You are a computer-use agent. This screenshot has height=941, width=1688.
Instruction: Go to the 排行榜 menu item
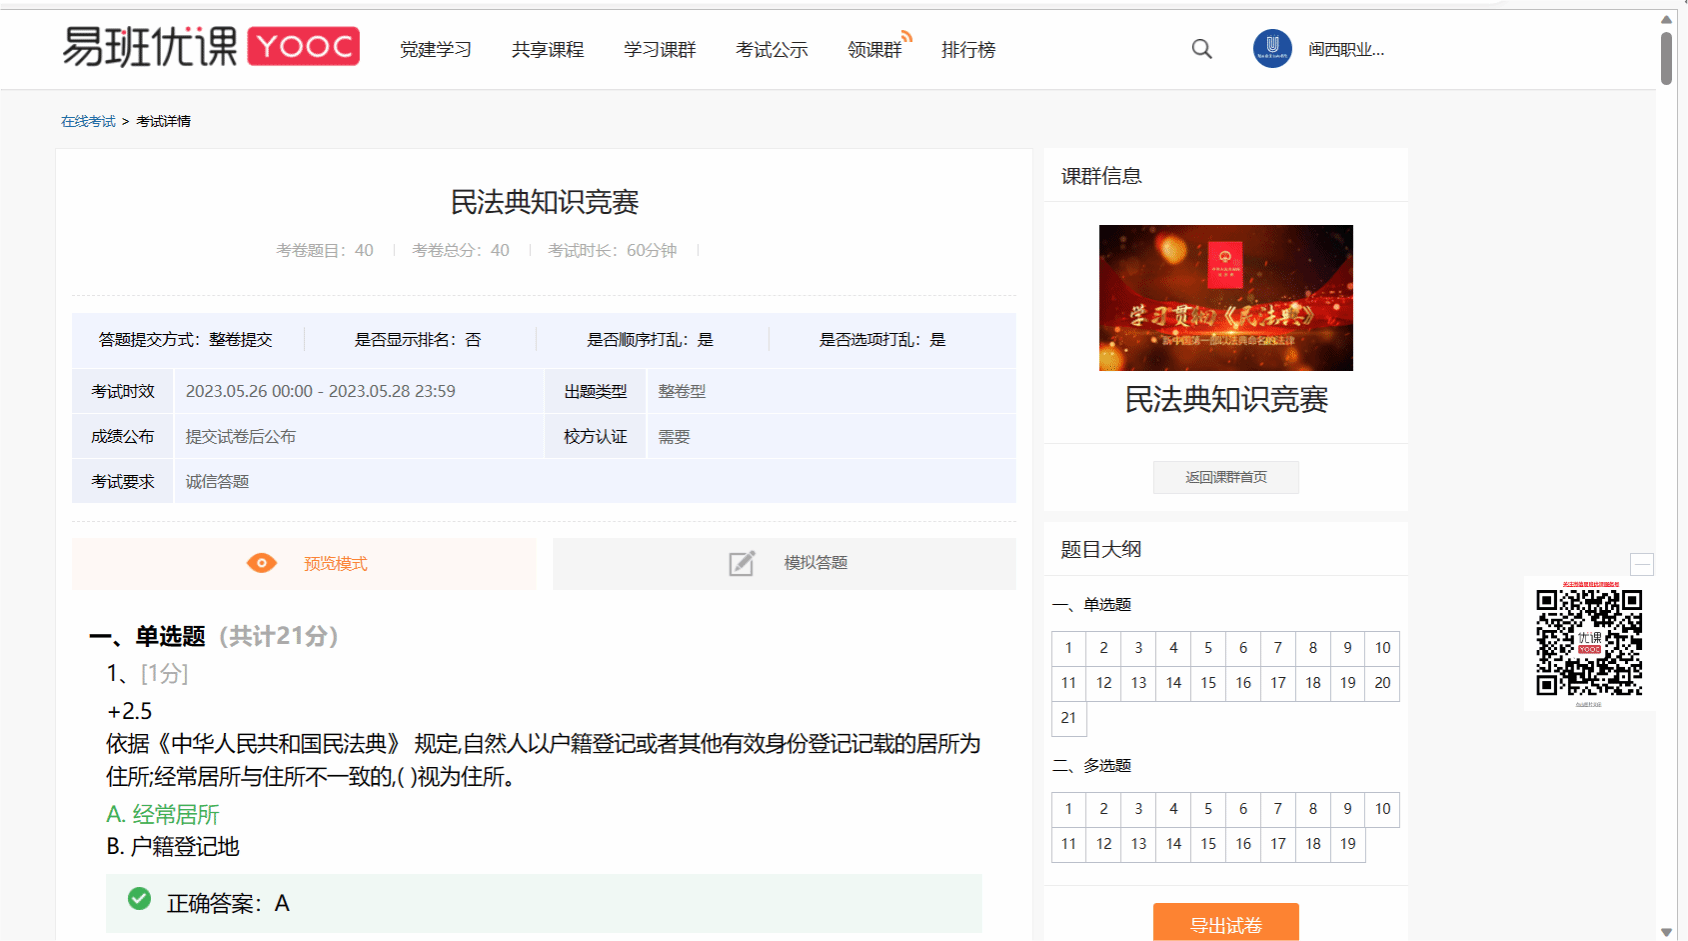[x=967, y=50]
